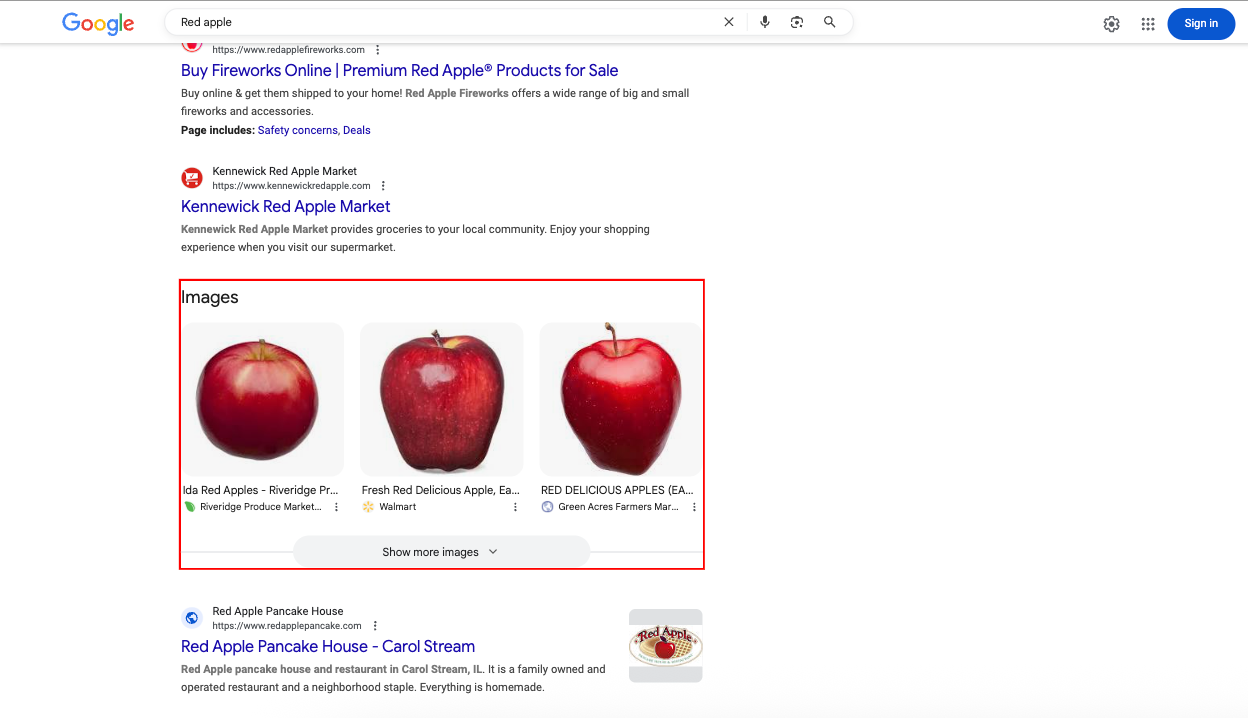Open more options for Walmart image
The image size is (1248, 718).
point(515,507)
